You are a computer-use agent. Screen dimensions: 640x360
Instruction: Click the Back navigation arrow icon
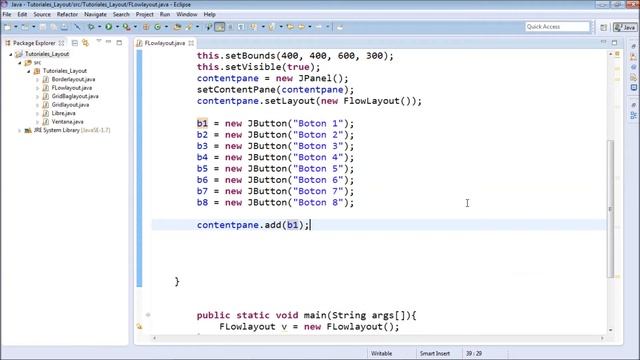pyautogui.click(x=301, y=27)
